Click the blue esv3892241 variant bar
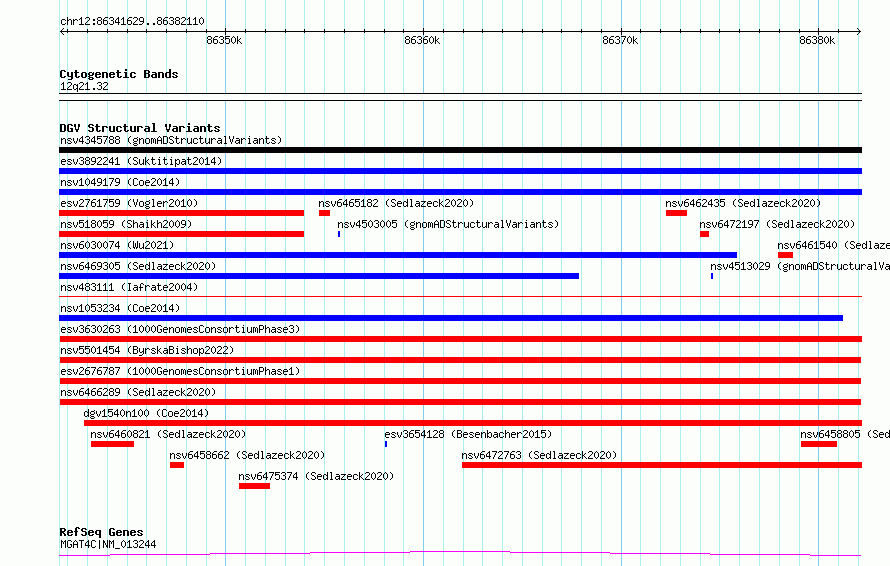The image size is (890, 566). (460, 171)
